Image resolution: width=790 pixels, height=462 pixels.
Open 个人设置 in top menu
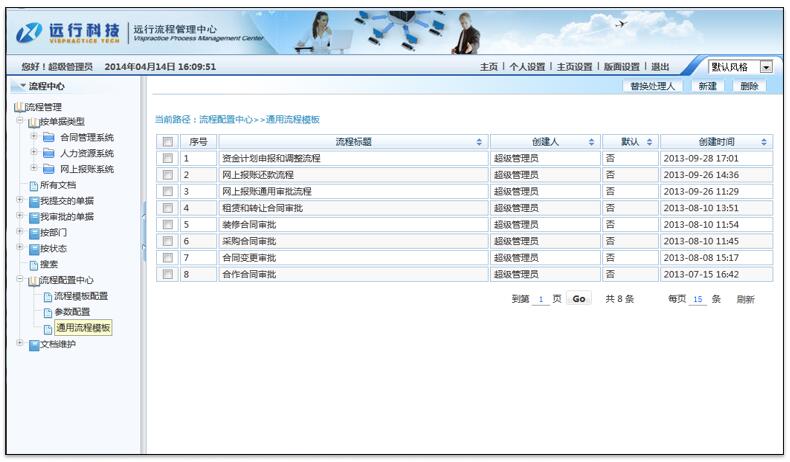[x=527, y=67]
